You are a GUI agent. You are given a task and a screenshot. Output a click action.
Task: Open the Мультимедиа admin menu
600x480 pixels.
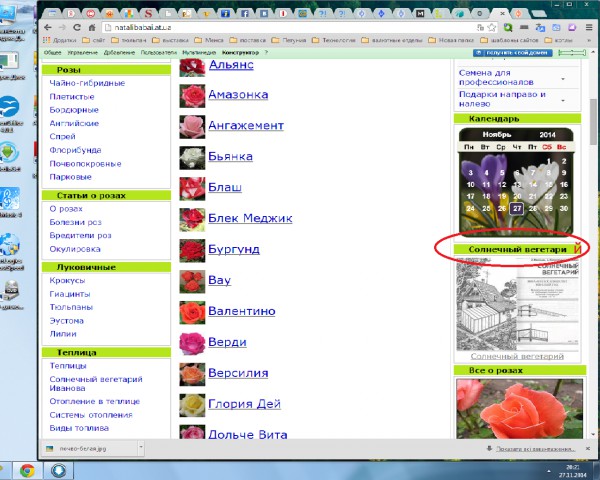coord(199,52)
